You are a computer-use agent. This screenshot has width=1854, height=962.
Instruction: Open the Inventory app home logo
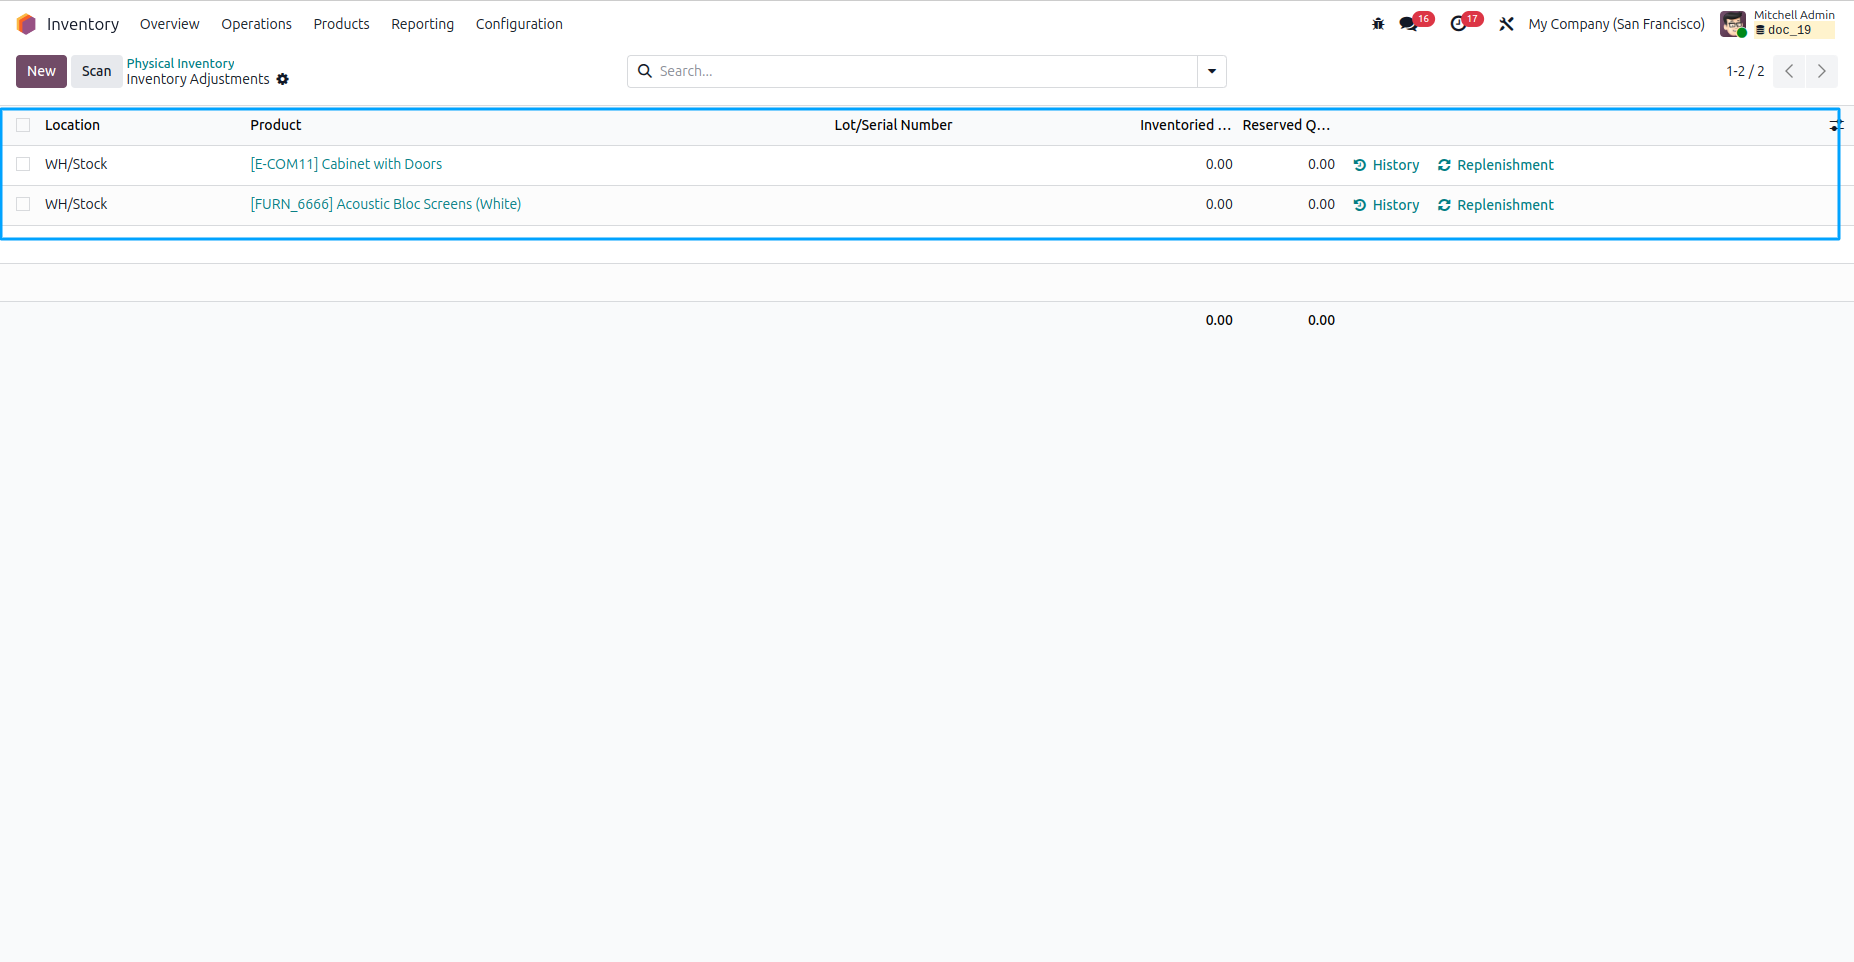click(x=26, y=24)
